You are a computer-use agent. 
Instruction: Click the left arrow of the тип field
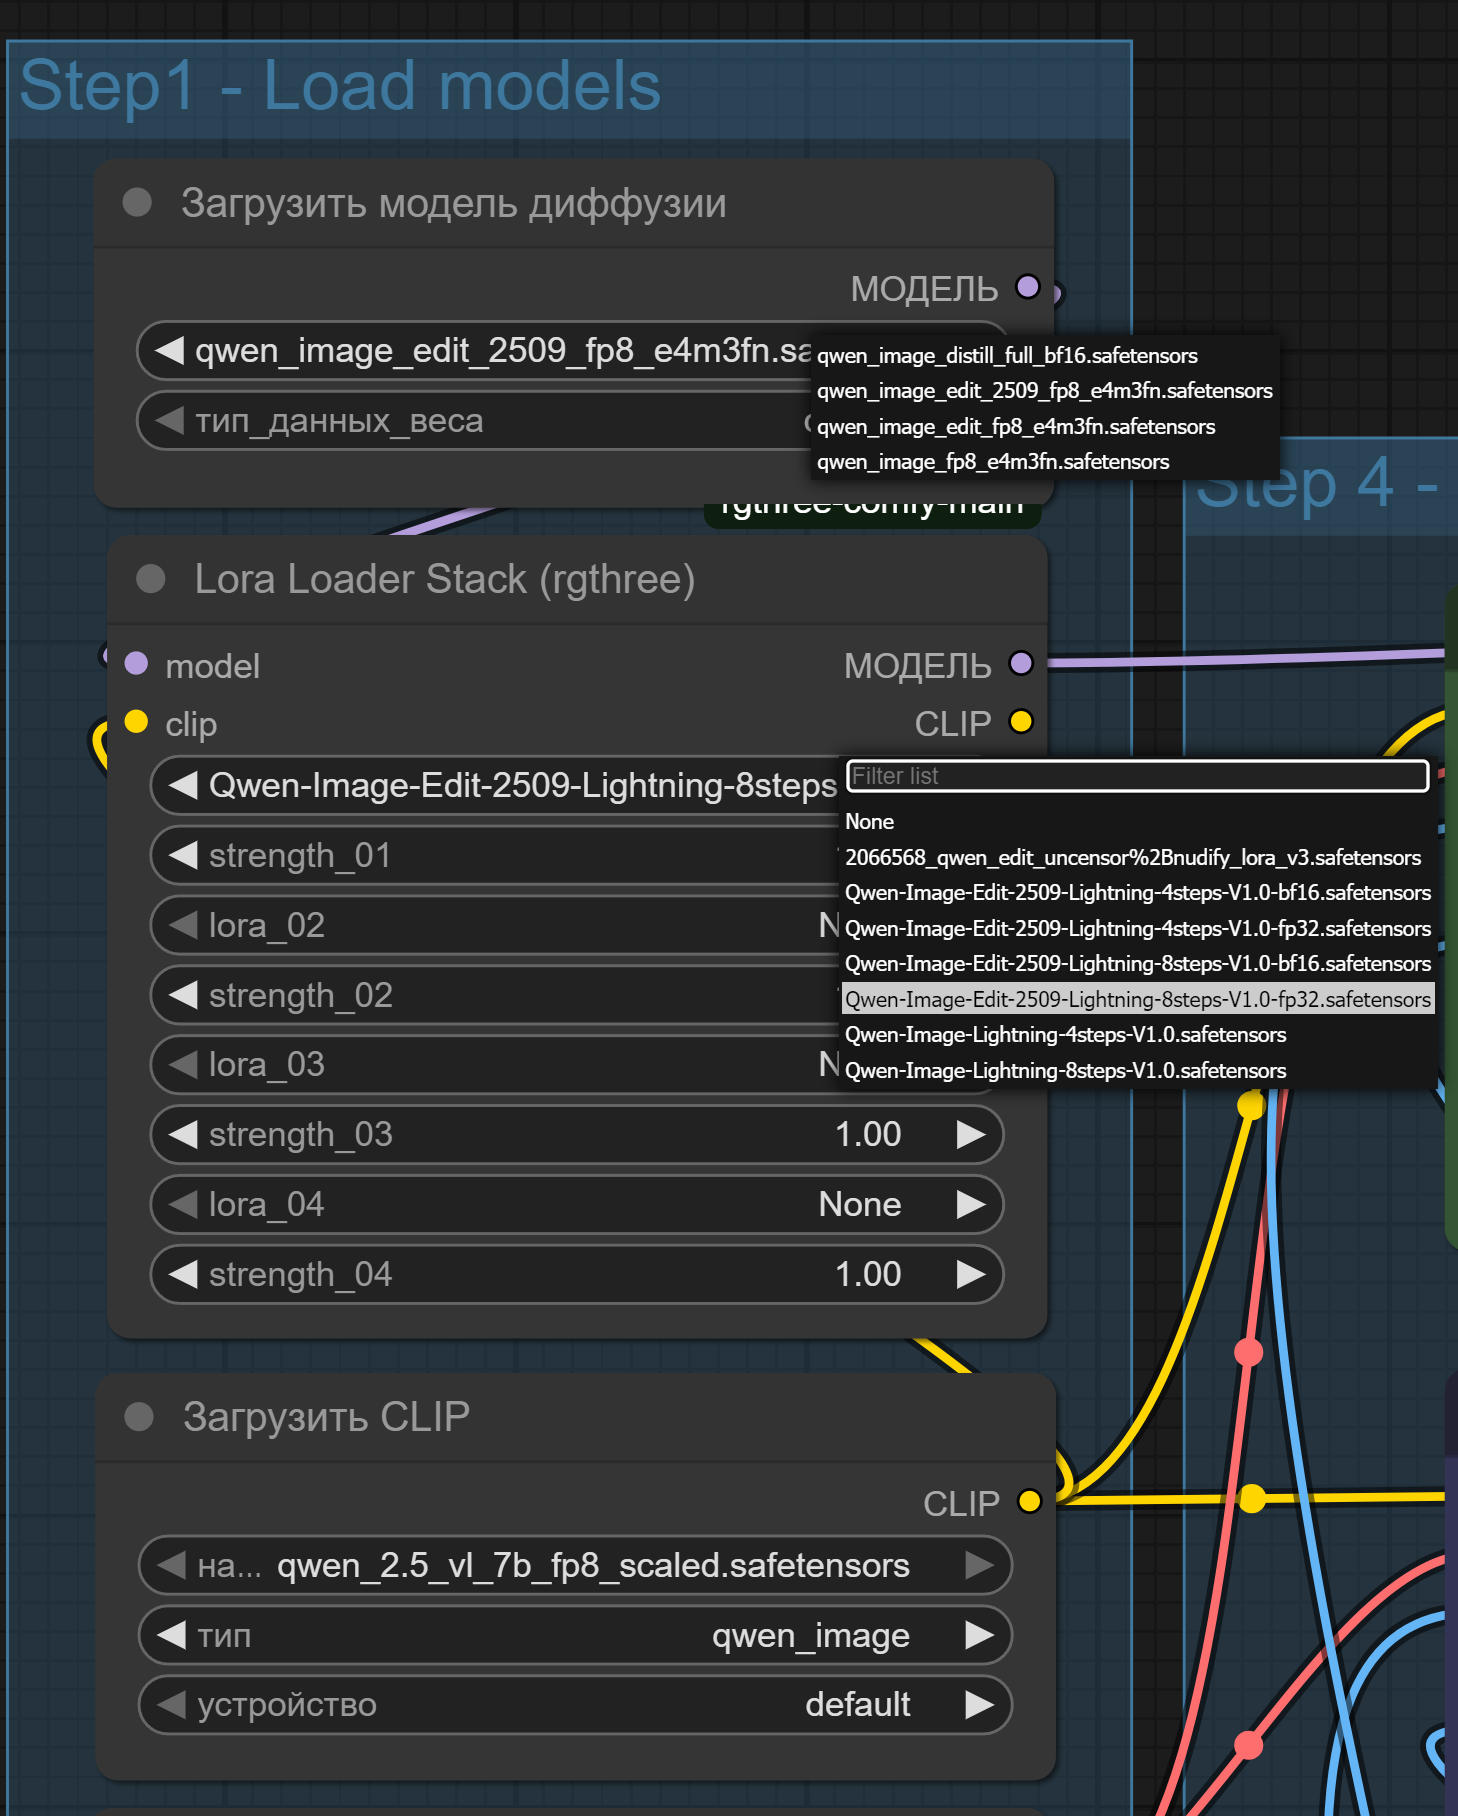tap(172, 1635)
